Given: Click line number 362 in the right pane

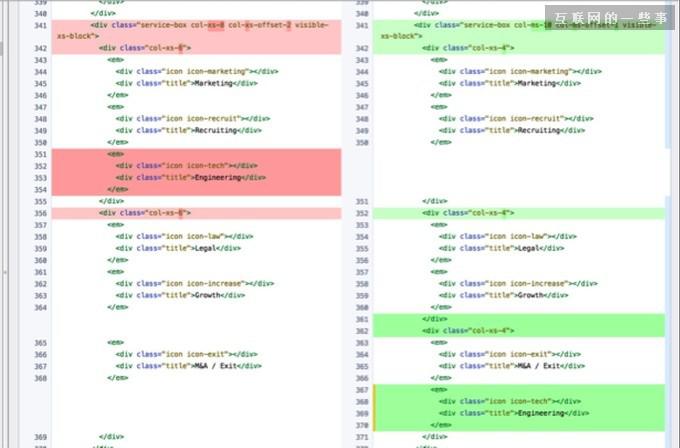Looking at the screenshot, I should 362,330.
